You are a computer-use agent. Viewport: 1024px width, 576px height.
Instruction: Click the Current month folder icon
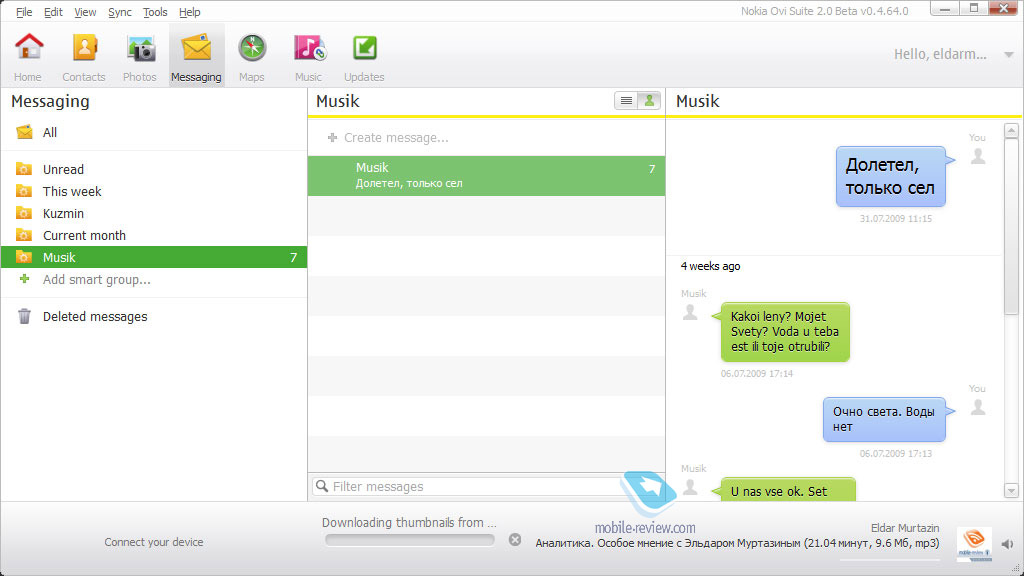(x=24, y=235)
